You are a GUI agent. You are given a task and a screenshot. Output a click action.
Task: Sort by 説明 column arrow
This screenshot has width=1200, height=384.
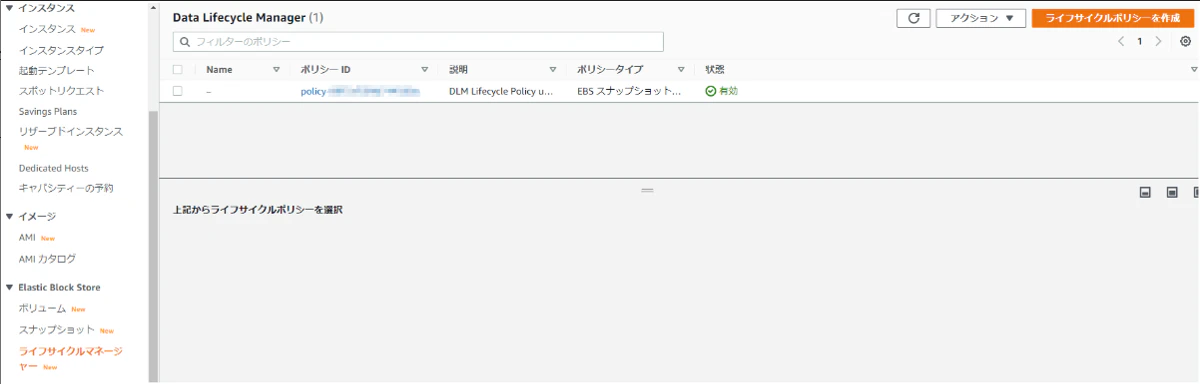(x=552, y=70)
